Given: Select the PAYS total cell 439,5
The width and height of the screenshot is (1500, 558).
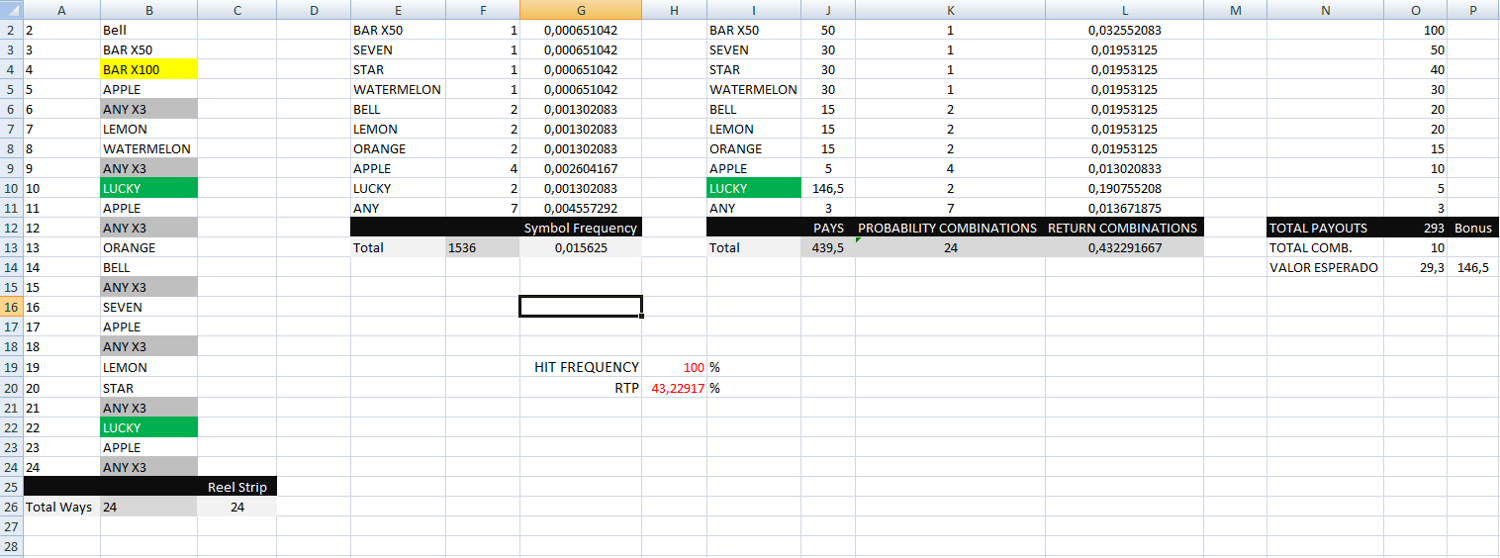Looking at the screenshot, I should [x=827, y=248].
